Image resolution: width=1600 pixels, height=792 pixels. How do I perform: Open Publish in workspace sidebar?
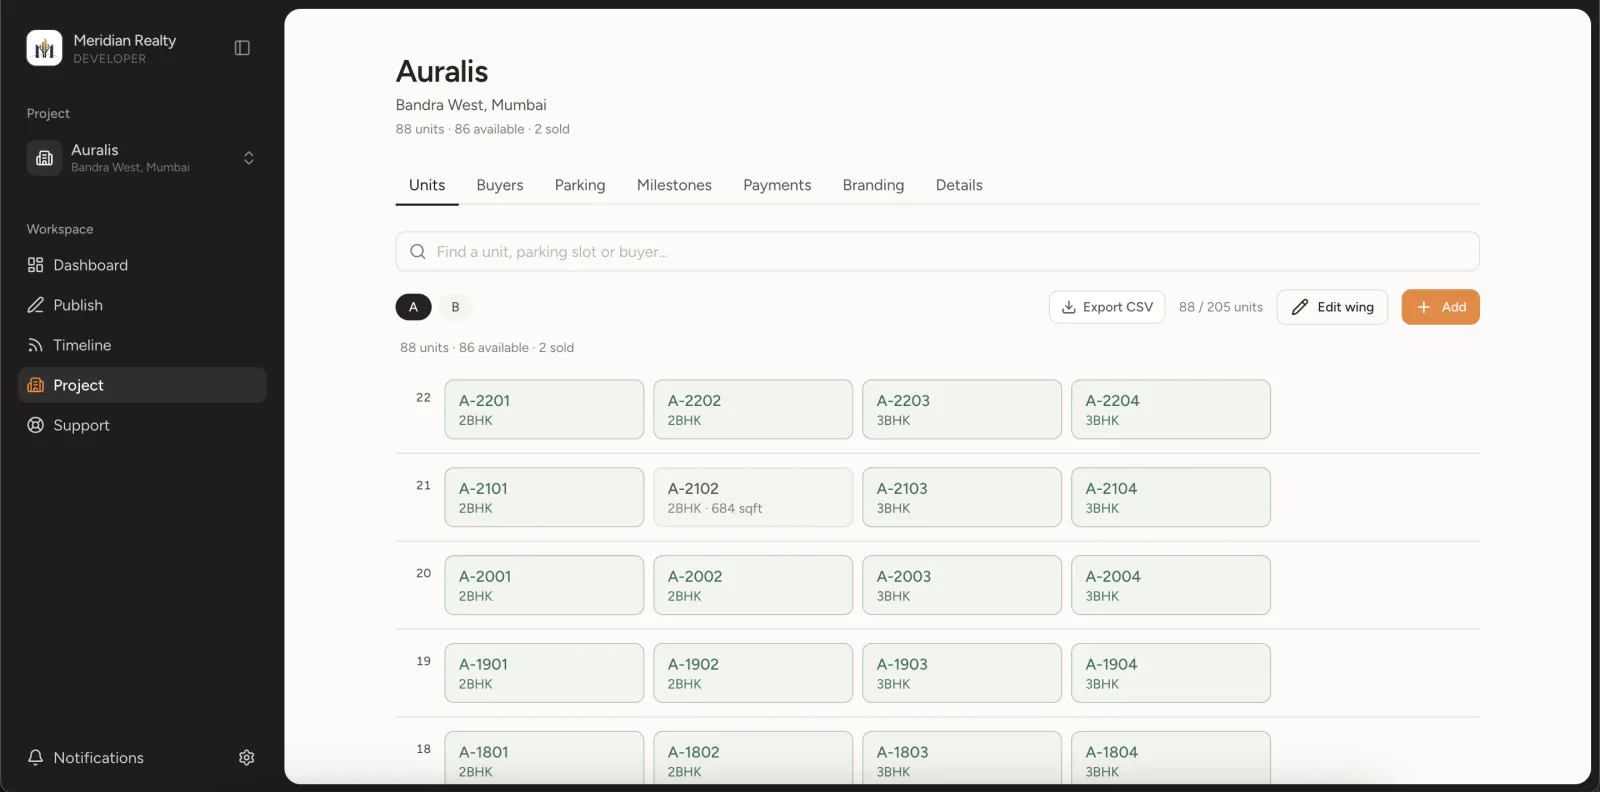(142, 305)
